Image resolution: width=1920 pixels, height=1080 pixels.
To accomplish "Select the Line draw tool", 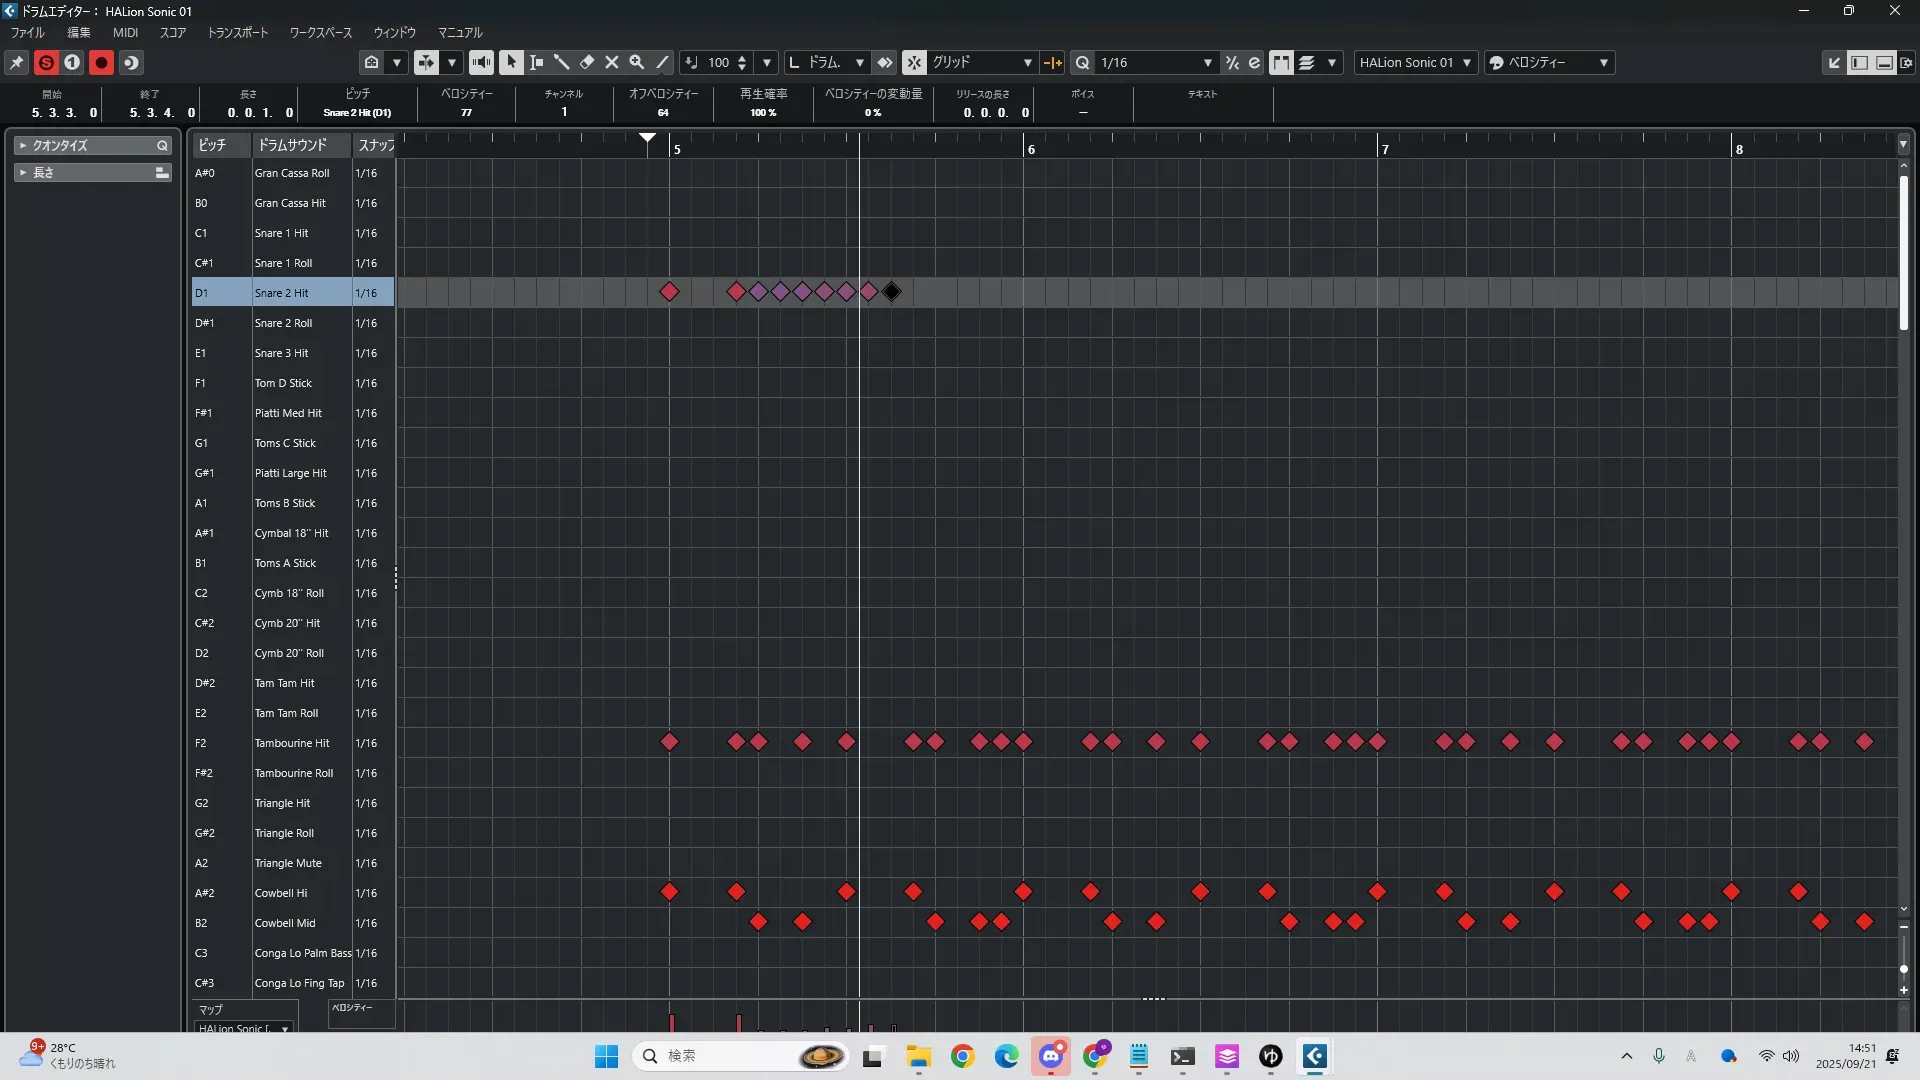I will click(x=662, y=62).
